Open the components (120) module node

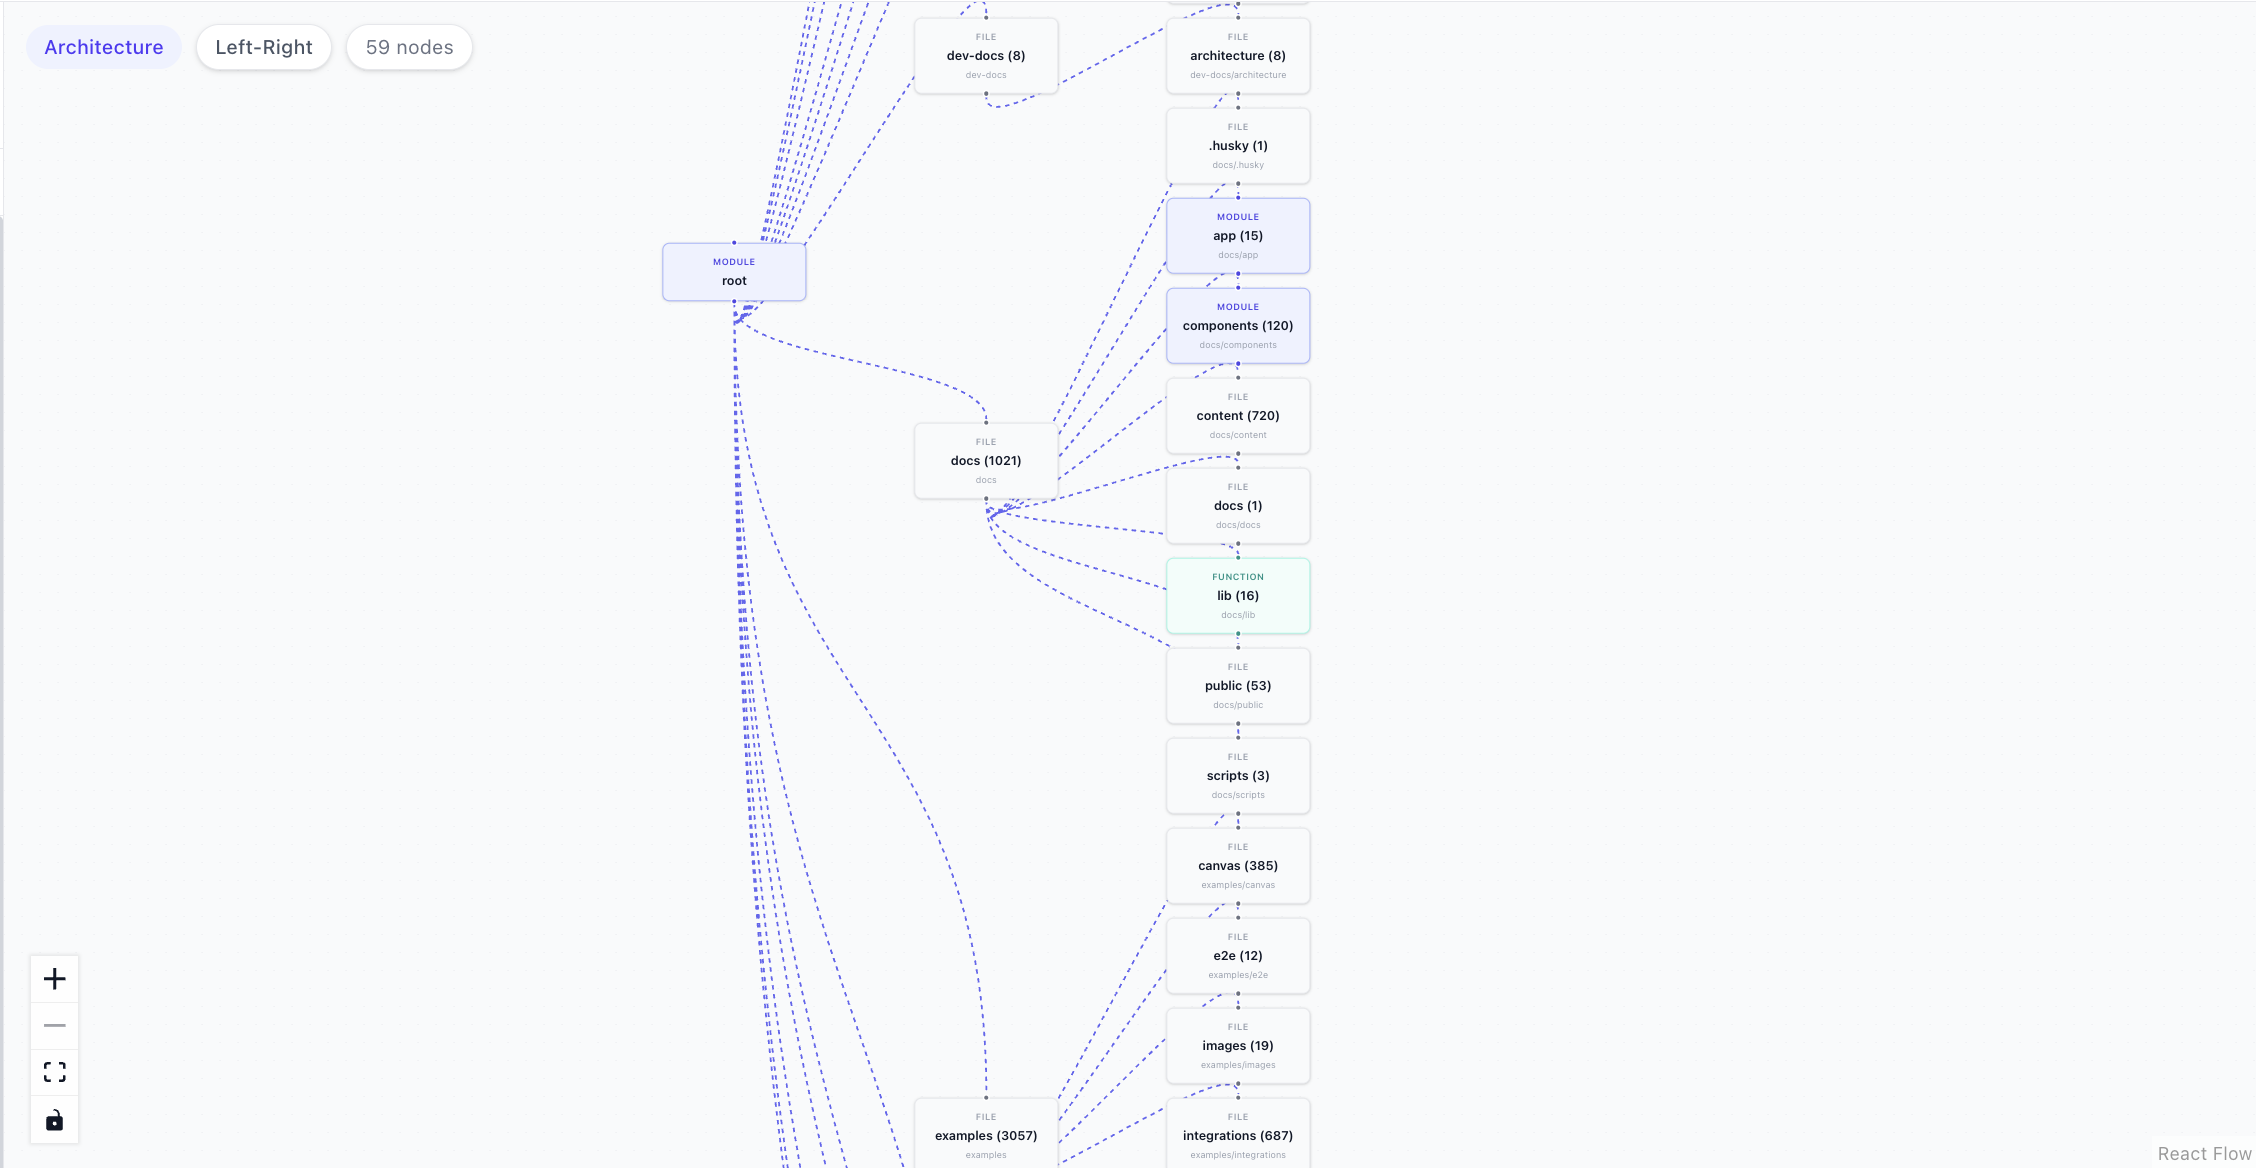pyautogui.click(x=1238, y=326)
